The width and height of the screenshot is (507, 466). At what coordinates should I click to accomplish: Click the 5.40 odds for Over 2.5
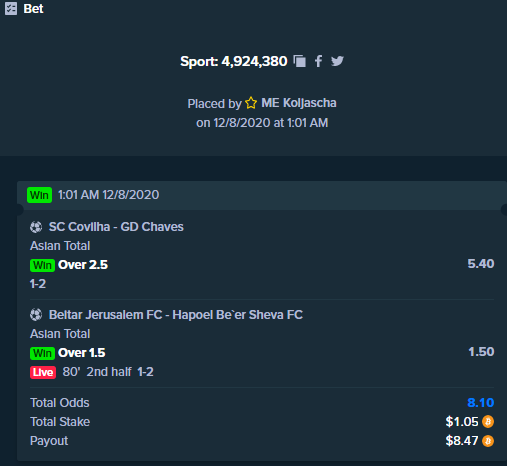click(481, 264)
